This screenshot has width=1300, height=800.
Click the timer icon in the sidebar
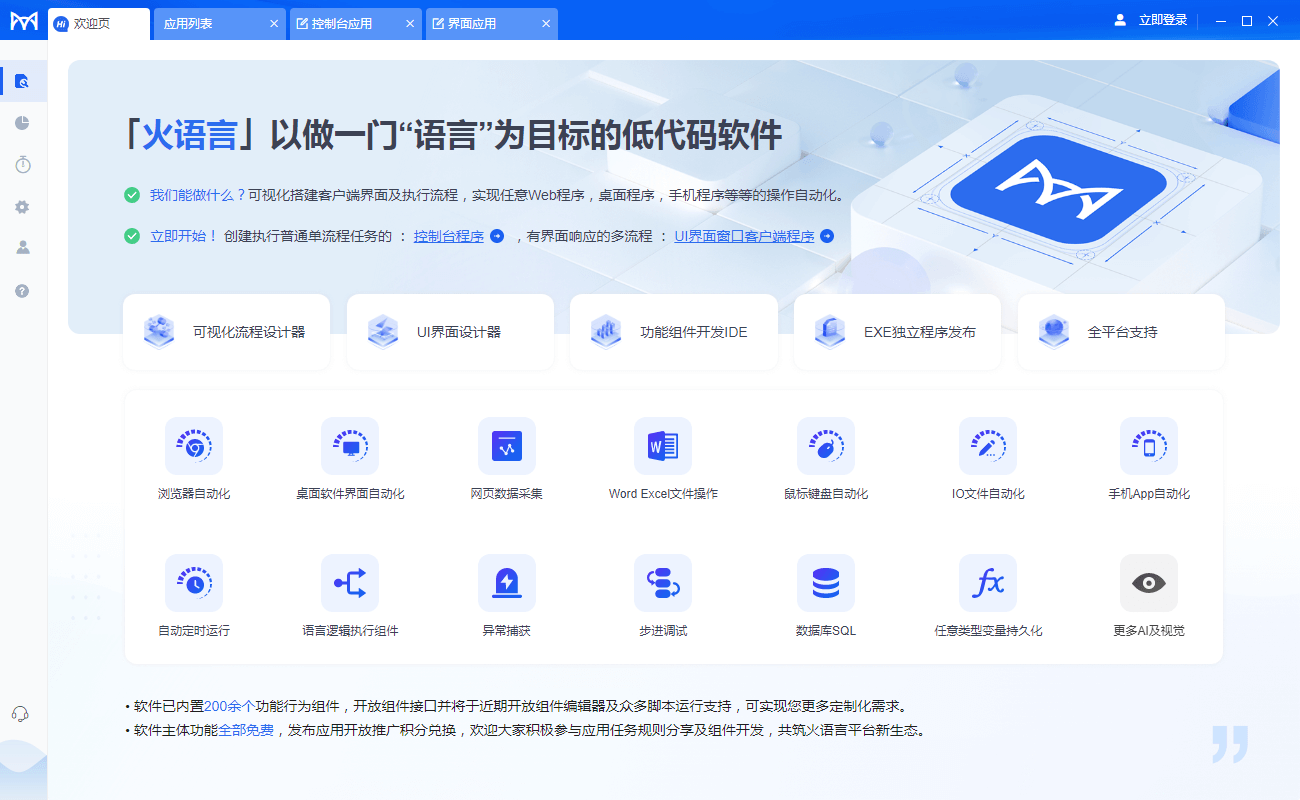click(22, 165)
